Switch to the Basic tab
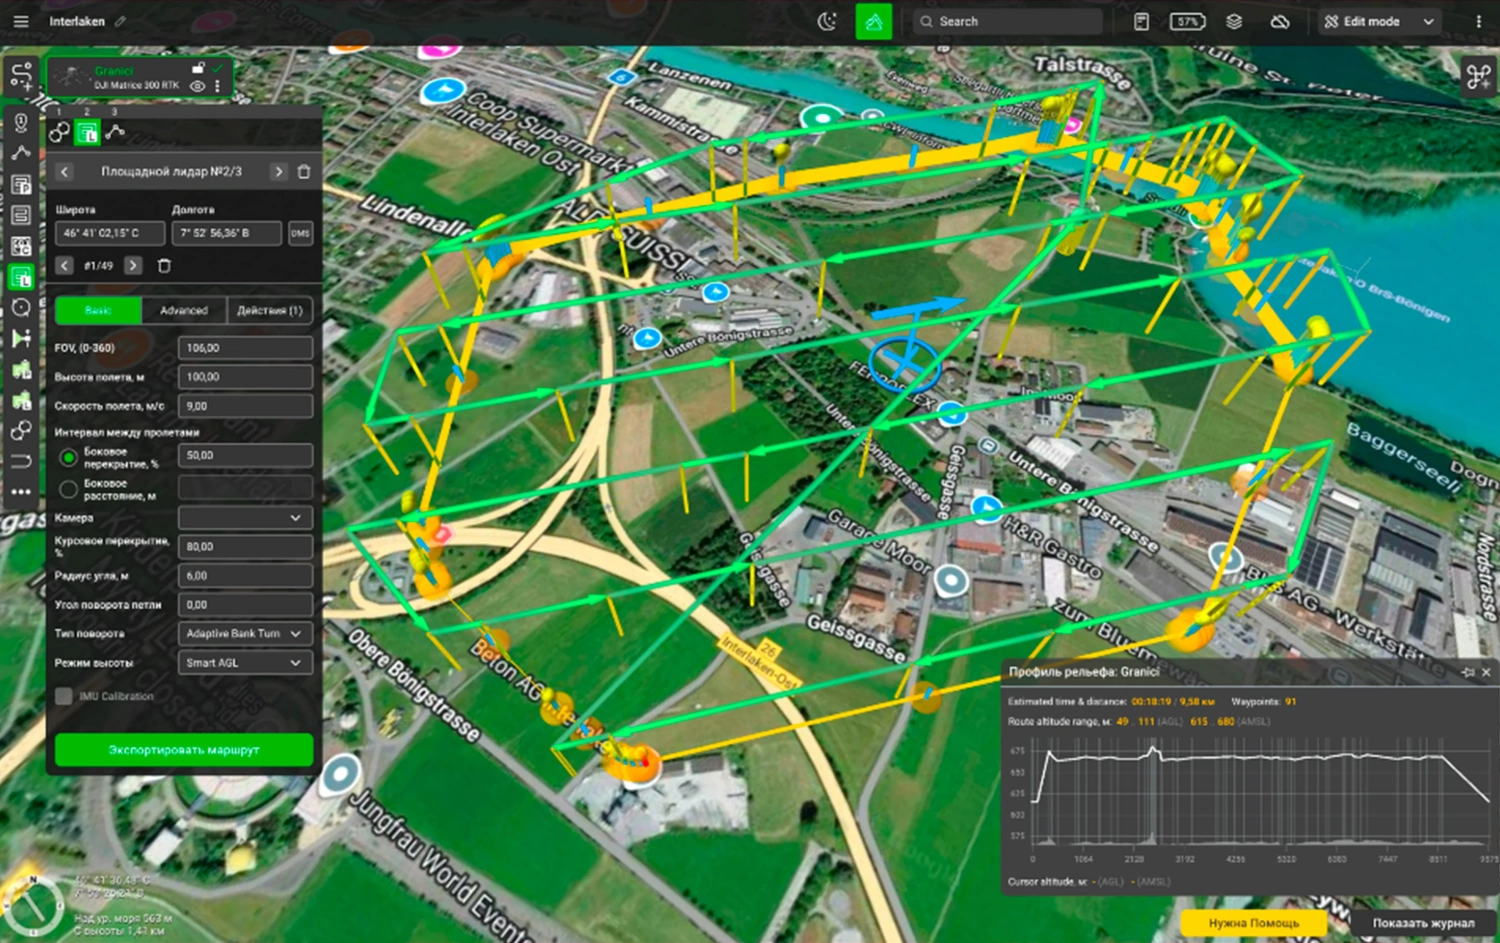The width and height of the screenshot is (1500, 943). [98, 311]
